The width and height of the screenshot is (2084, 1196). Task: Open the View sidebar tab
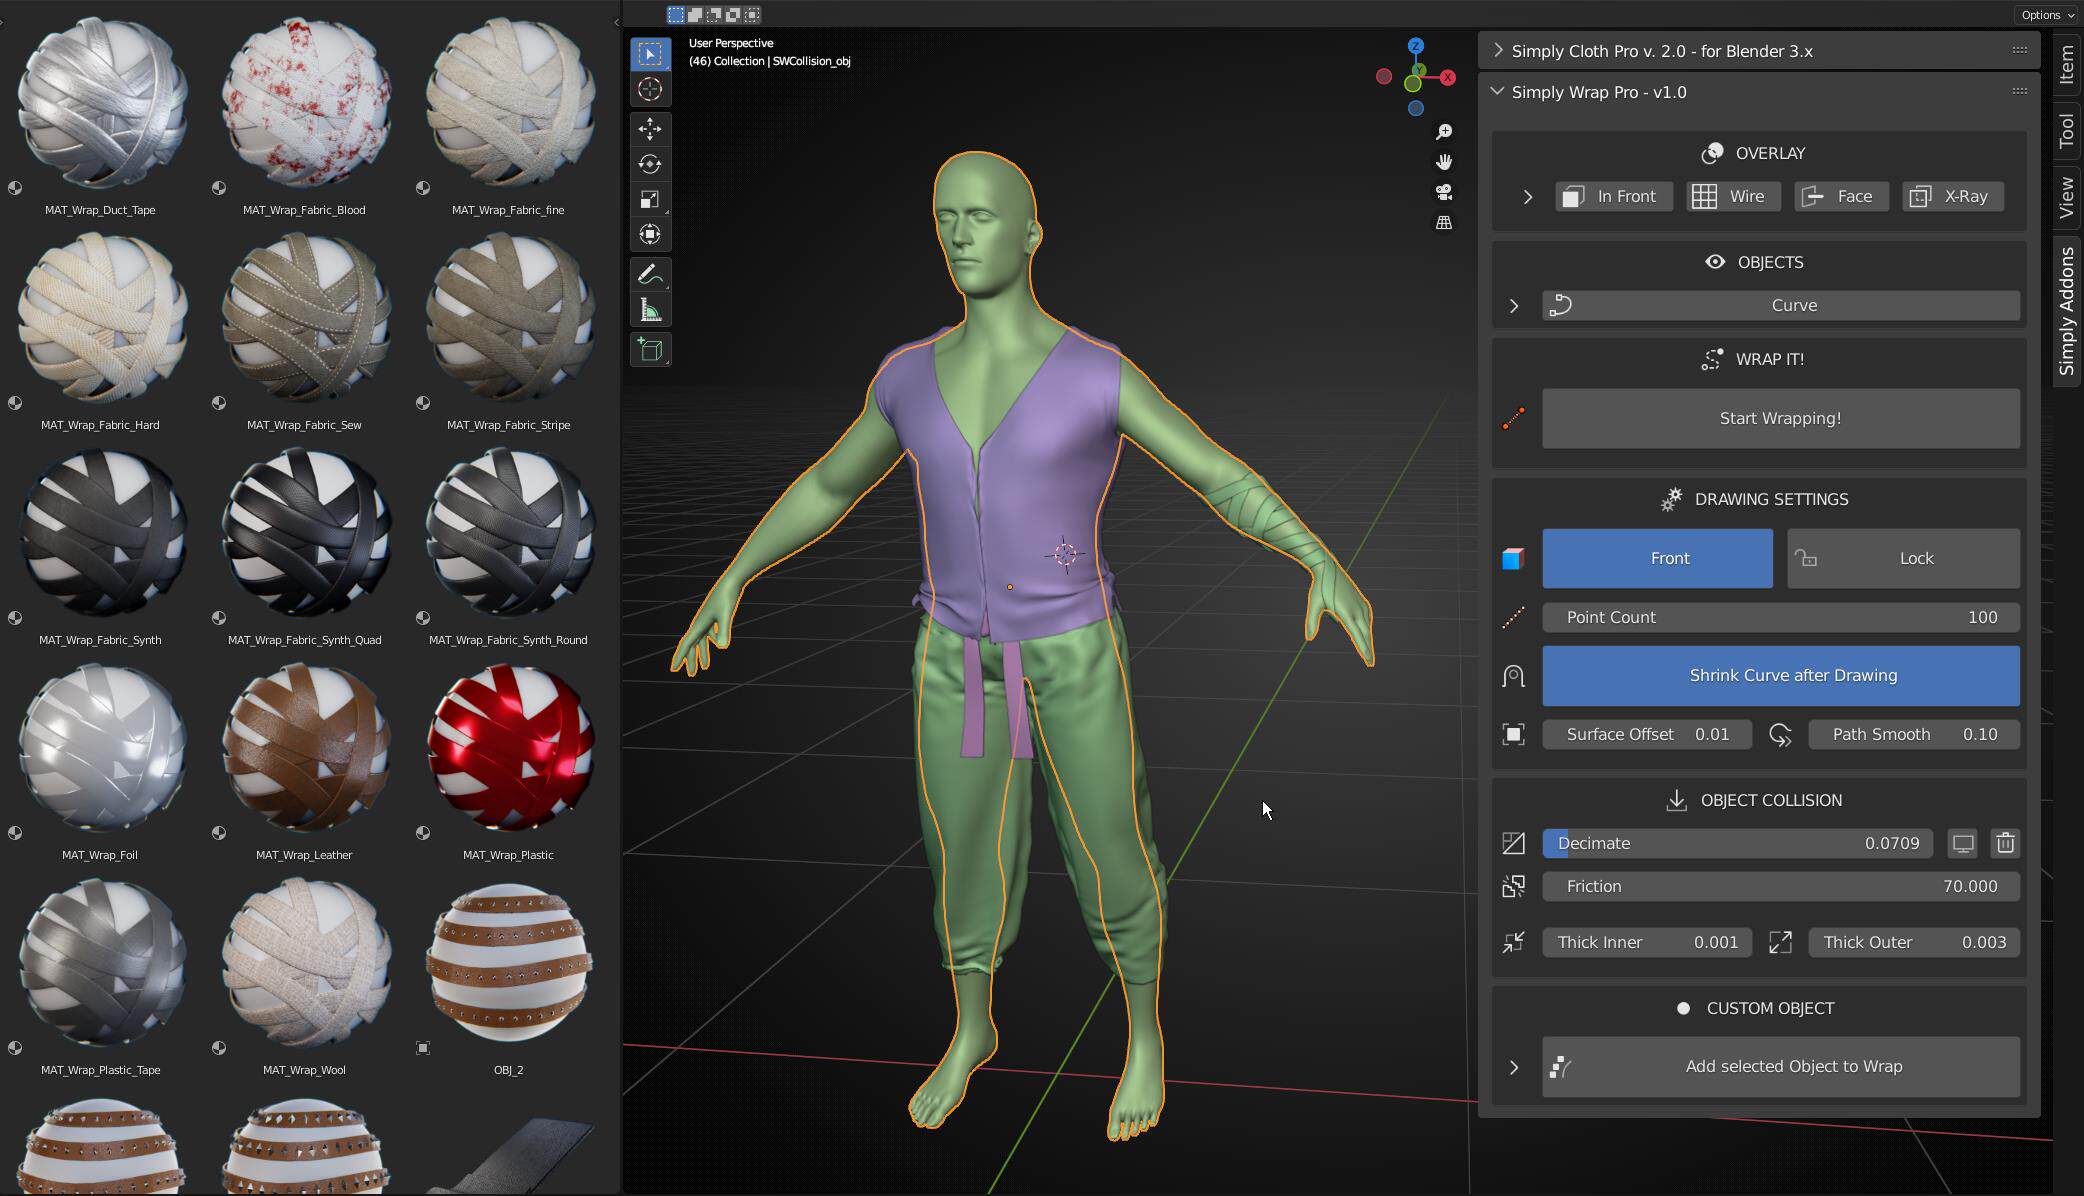pyautogui.click(x=2067, y=197)
